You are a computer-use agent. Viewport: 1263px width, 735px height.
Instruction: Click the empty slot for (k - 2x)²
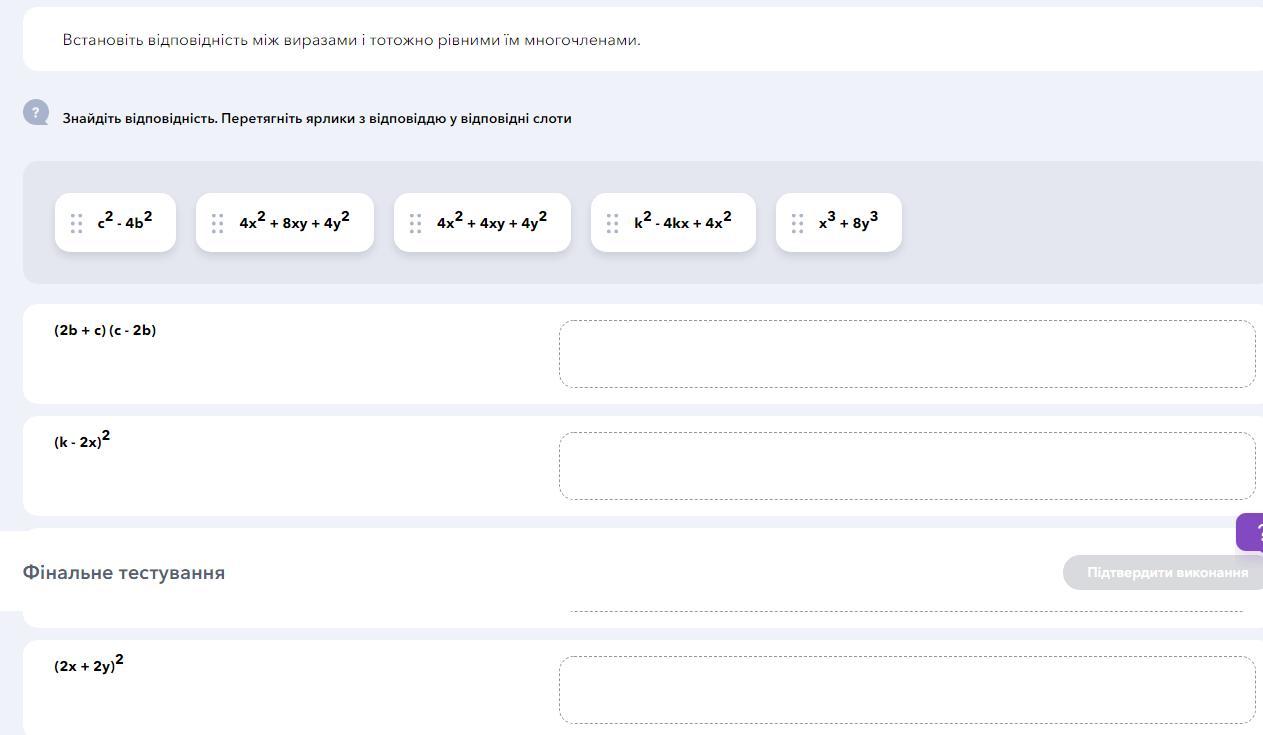click(x=907, y=466)
